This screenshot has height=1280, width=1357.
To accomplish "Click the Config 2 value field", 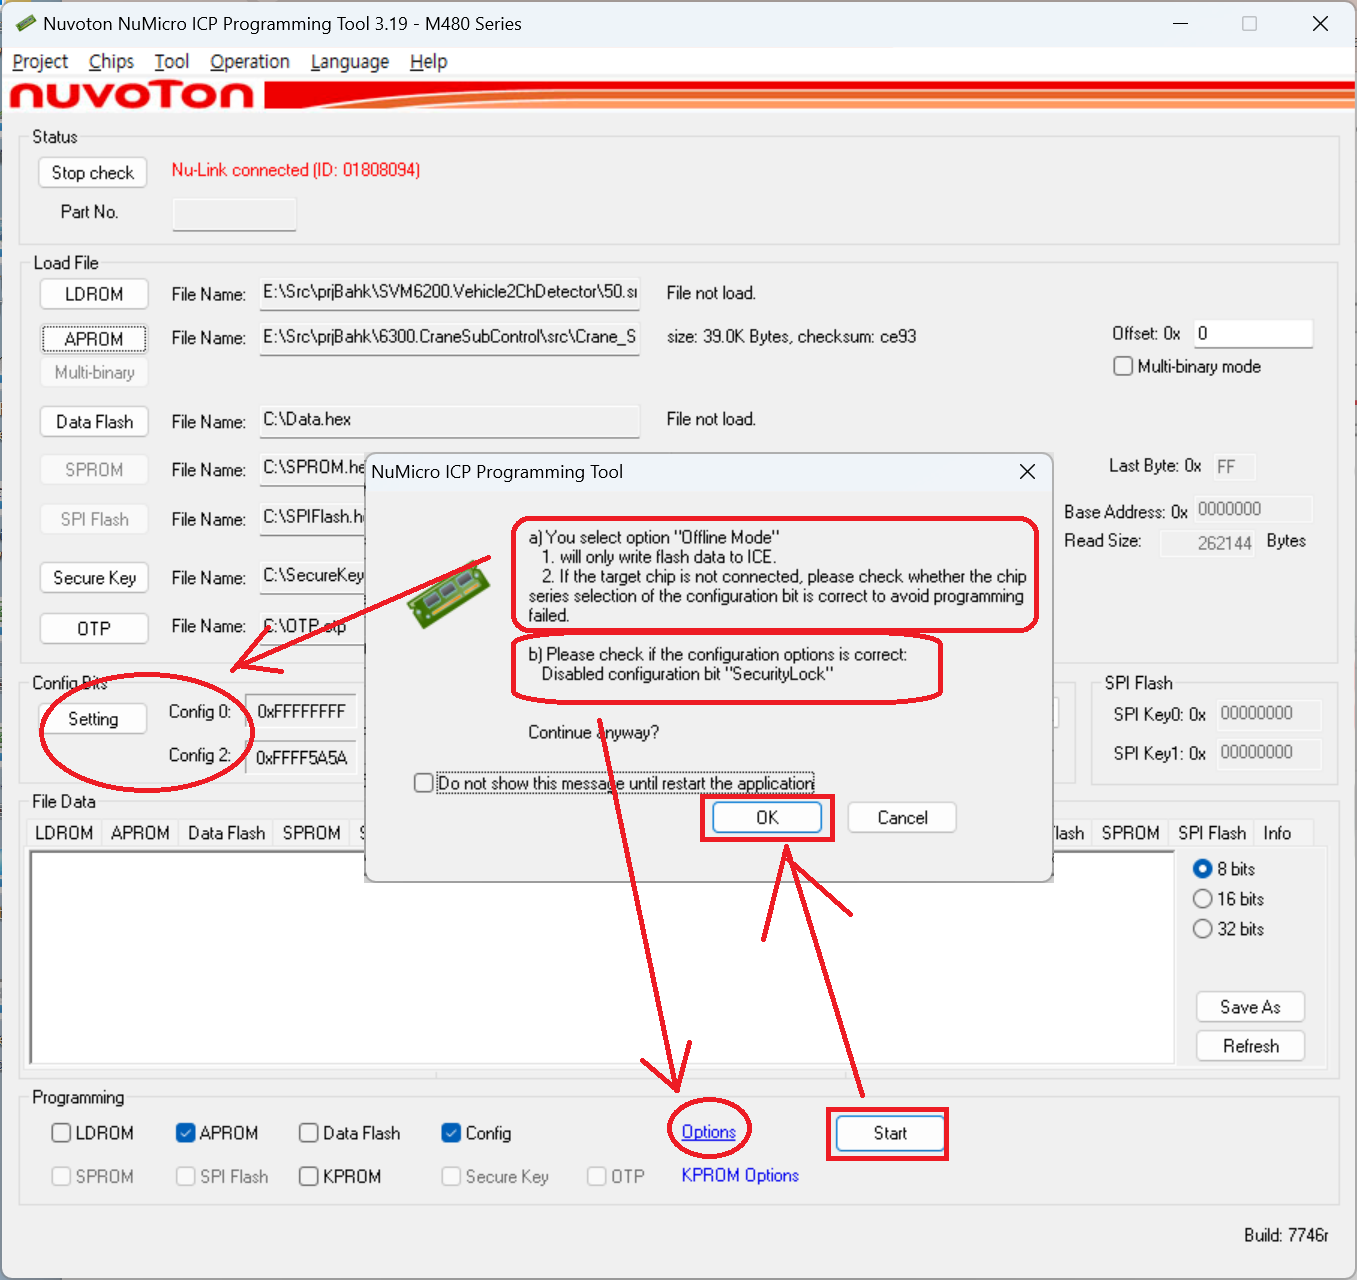I will [301, 757].
